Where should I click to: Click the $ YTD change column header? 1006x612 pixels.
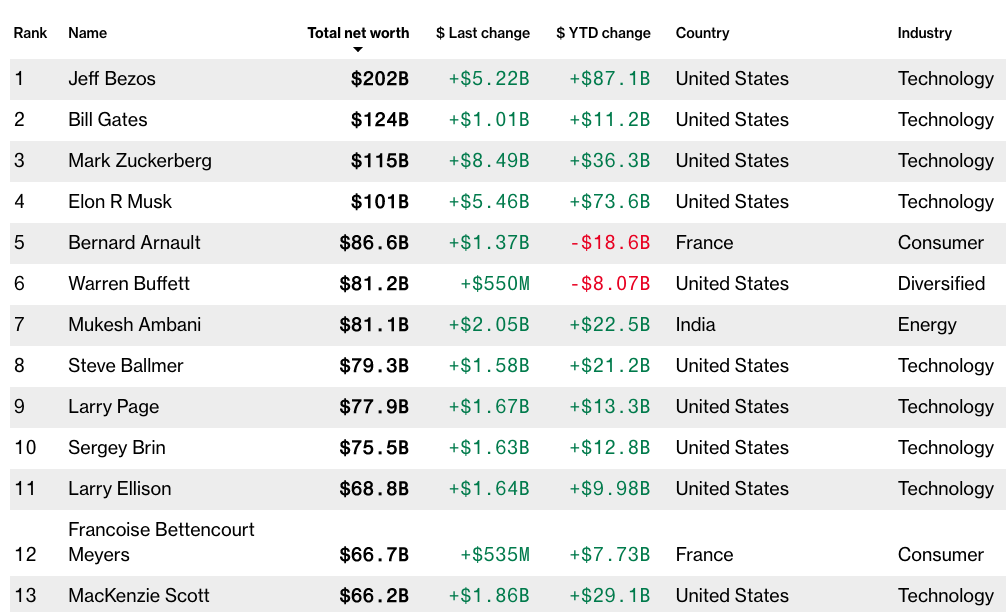coord(603,33)
